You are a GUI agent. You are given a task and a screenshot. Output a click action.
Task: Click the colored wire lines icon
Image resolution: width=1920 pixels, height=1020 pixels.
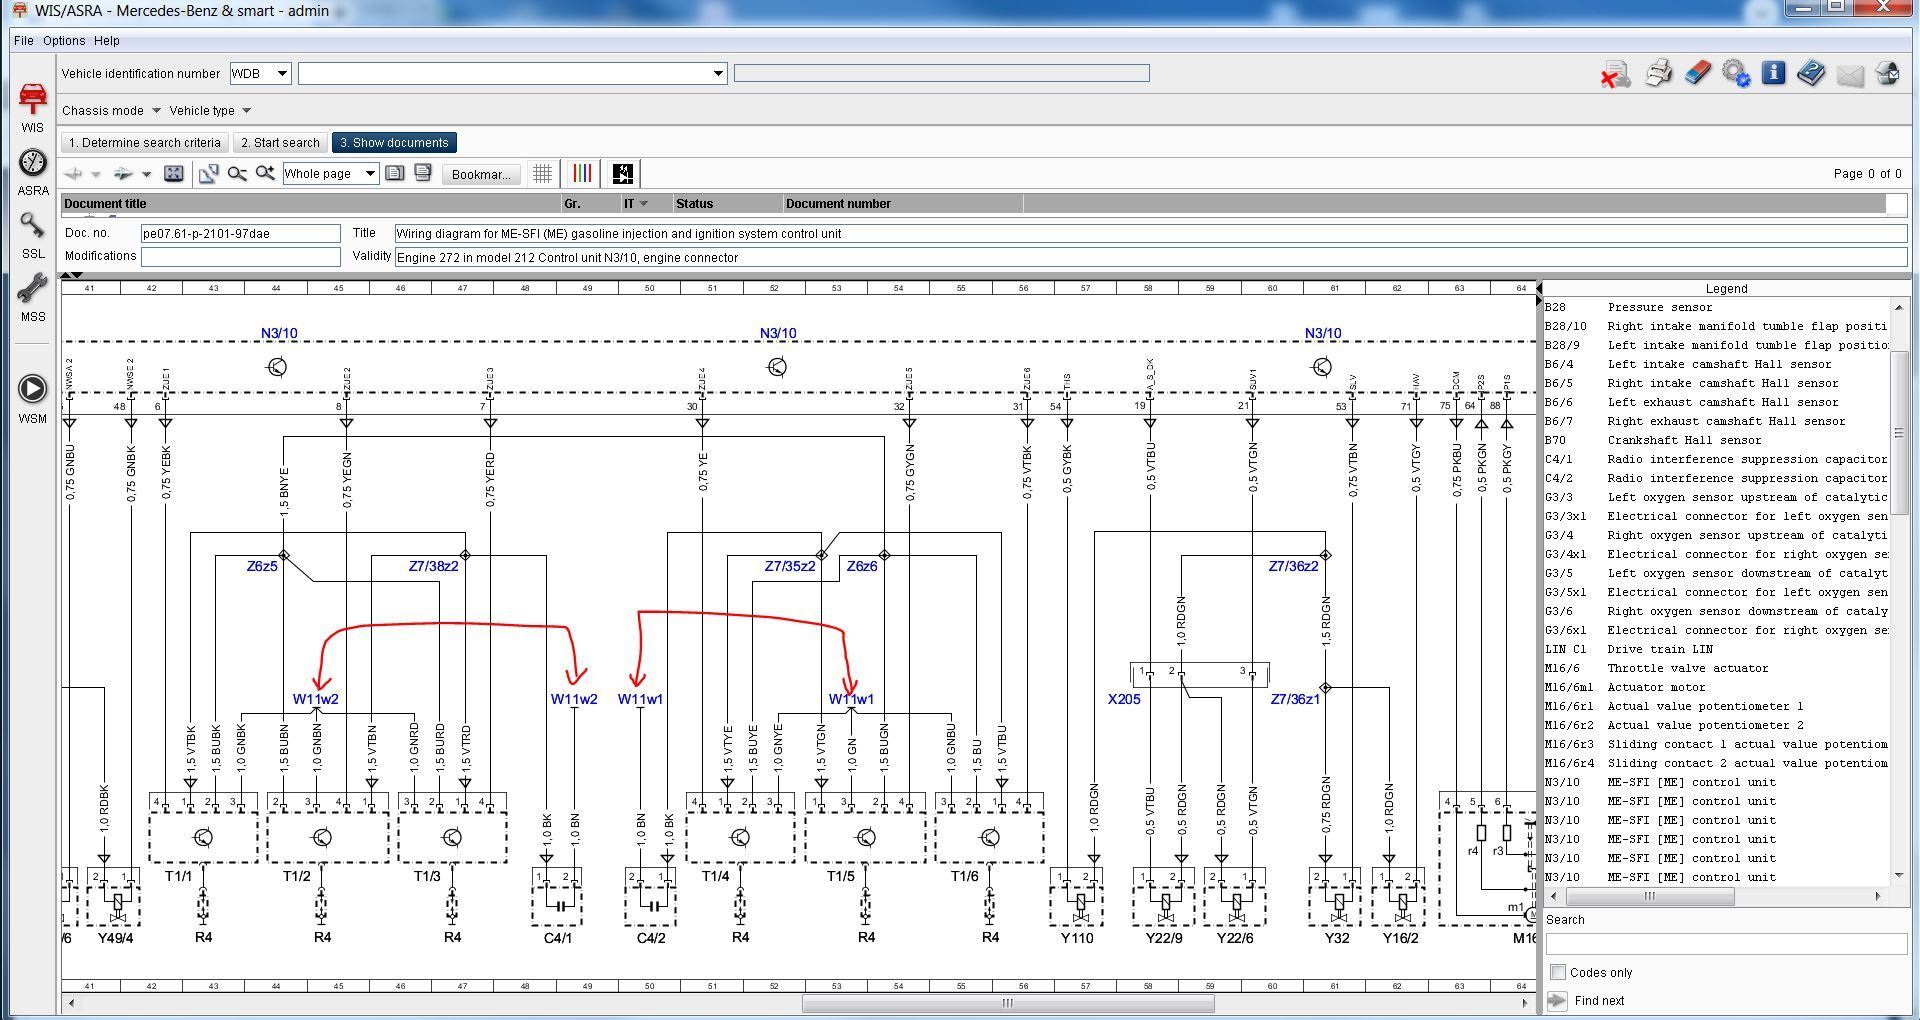(x=581, y=174)
